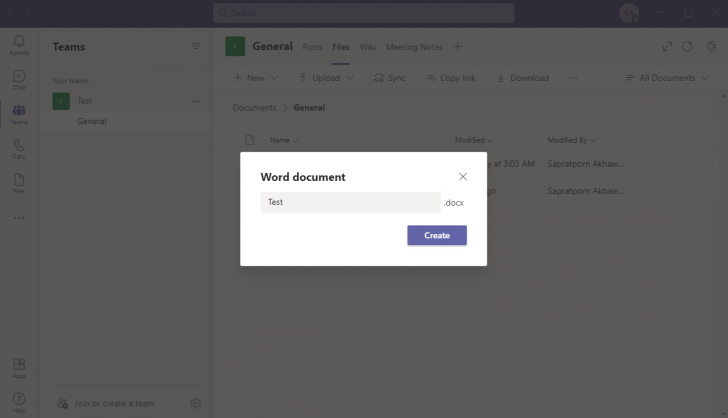Open the New dropdown
The height and width of the screenshot is (418, 728).
(x=255, y=78)
